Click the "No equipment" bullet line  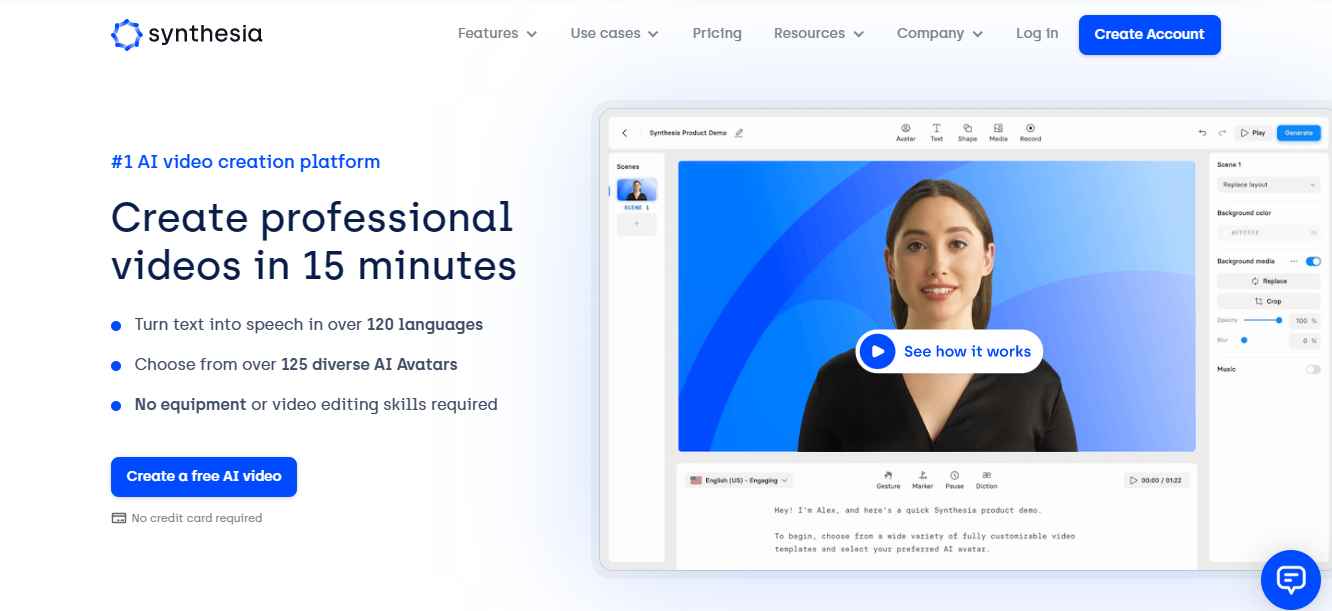coord(316,405)
